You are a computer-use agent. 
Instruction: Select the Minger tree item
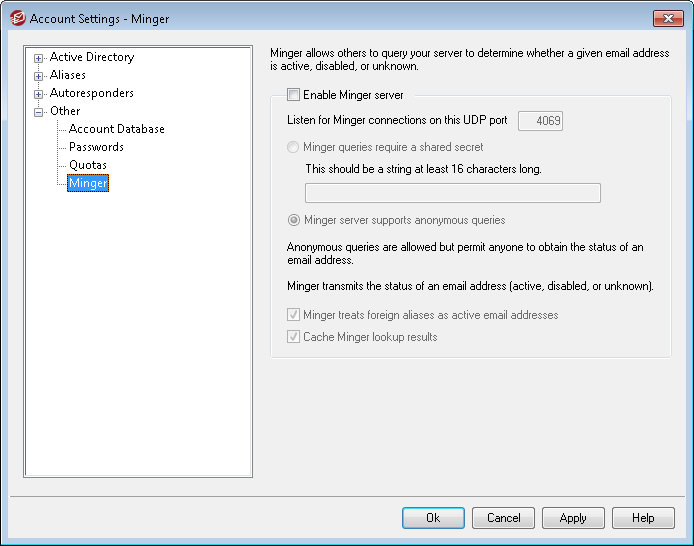tap(87, 184)
